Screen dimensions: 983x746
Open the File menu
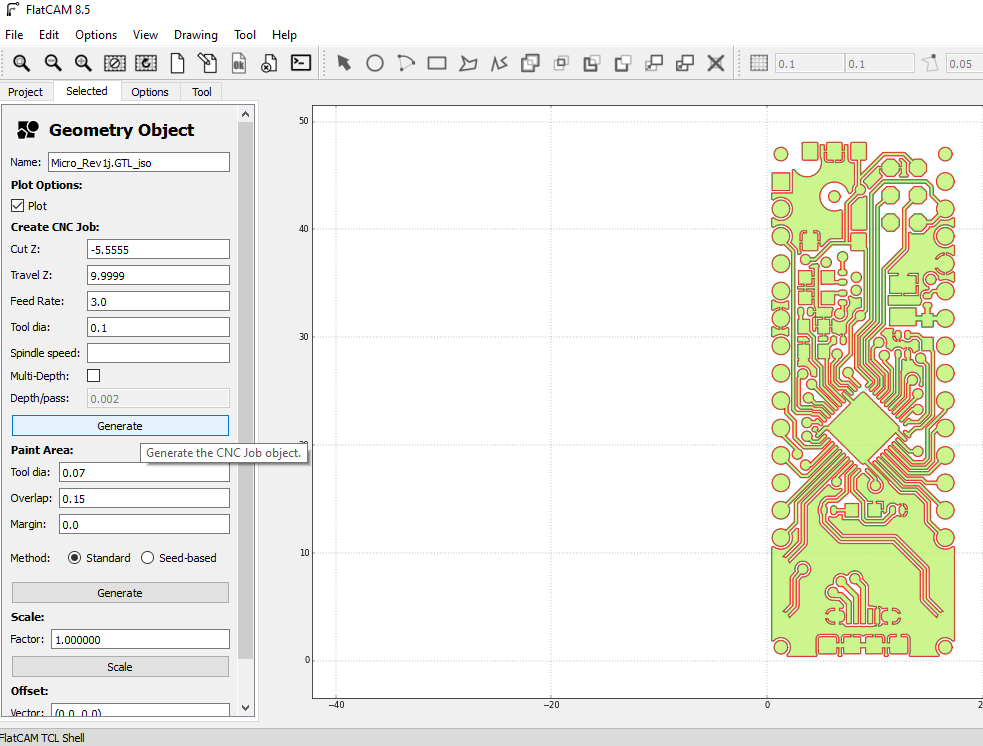[14, 35]
